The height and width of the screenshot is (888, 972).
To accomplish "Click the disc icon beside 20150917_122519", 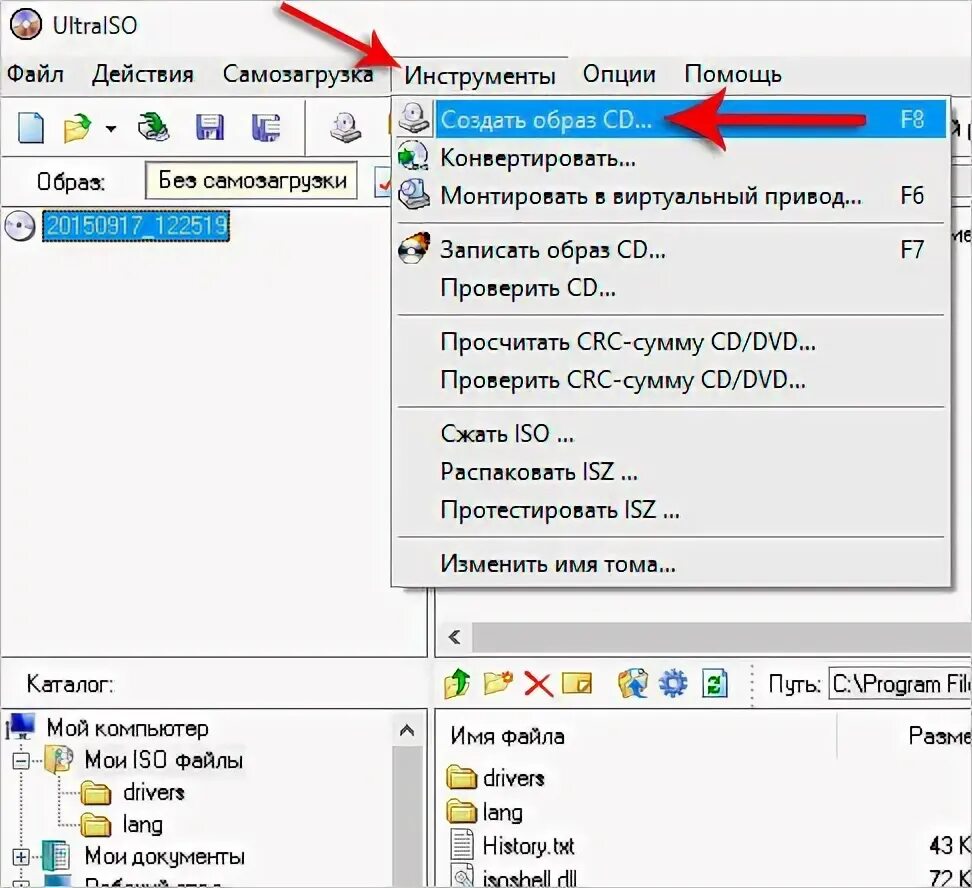I will point(20,226).
